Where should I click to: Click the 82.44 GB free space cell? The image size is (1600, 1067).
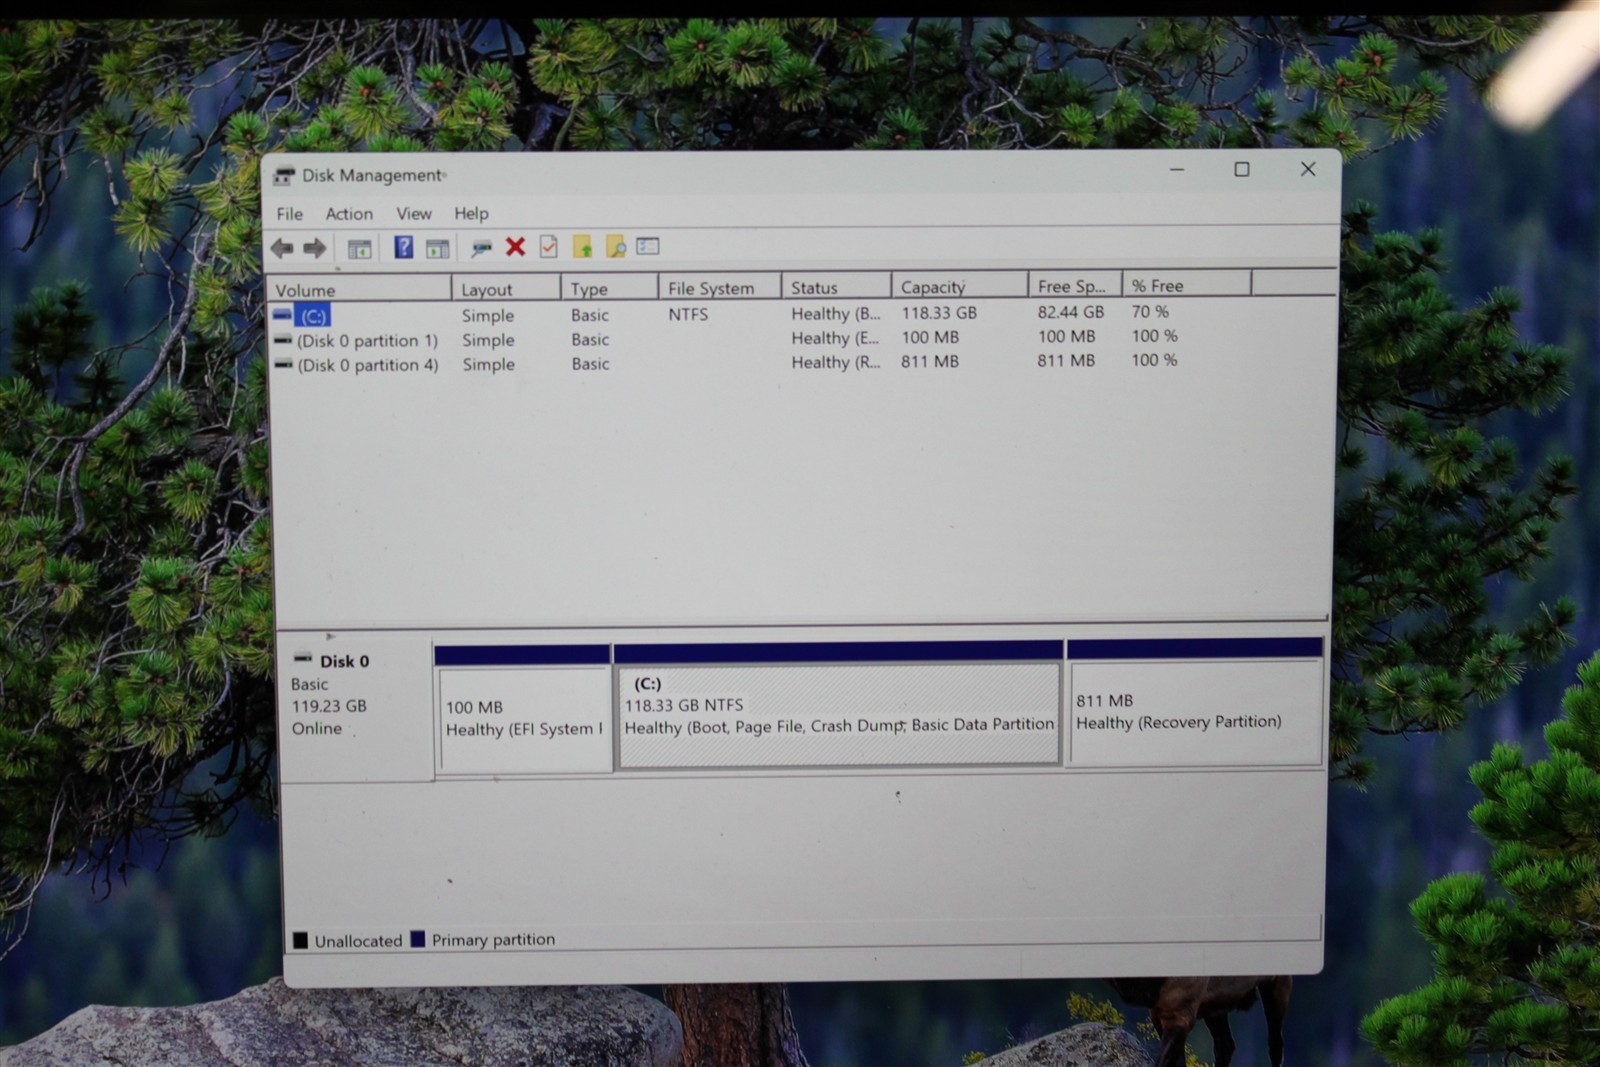pos(1070,312)
